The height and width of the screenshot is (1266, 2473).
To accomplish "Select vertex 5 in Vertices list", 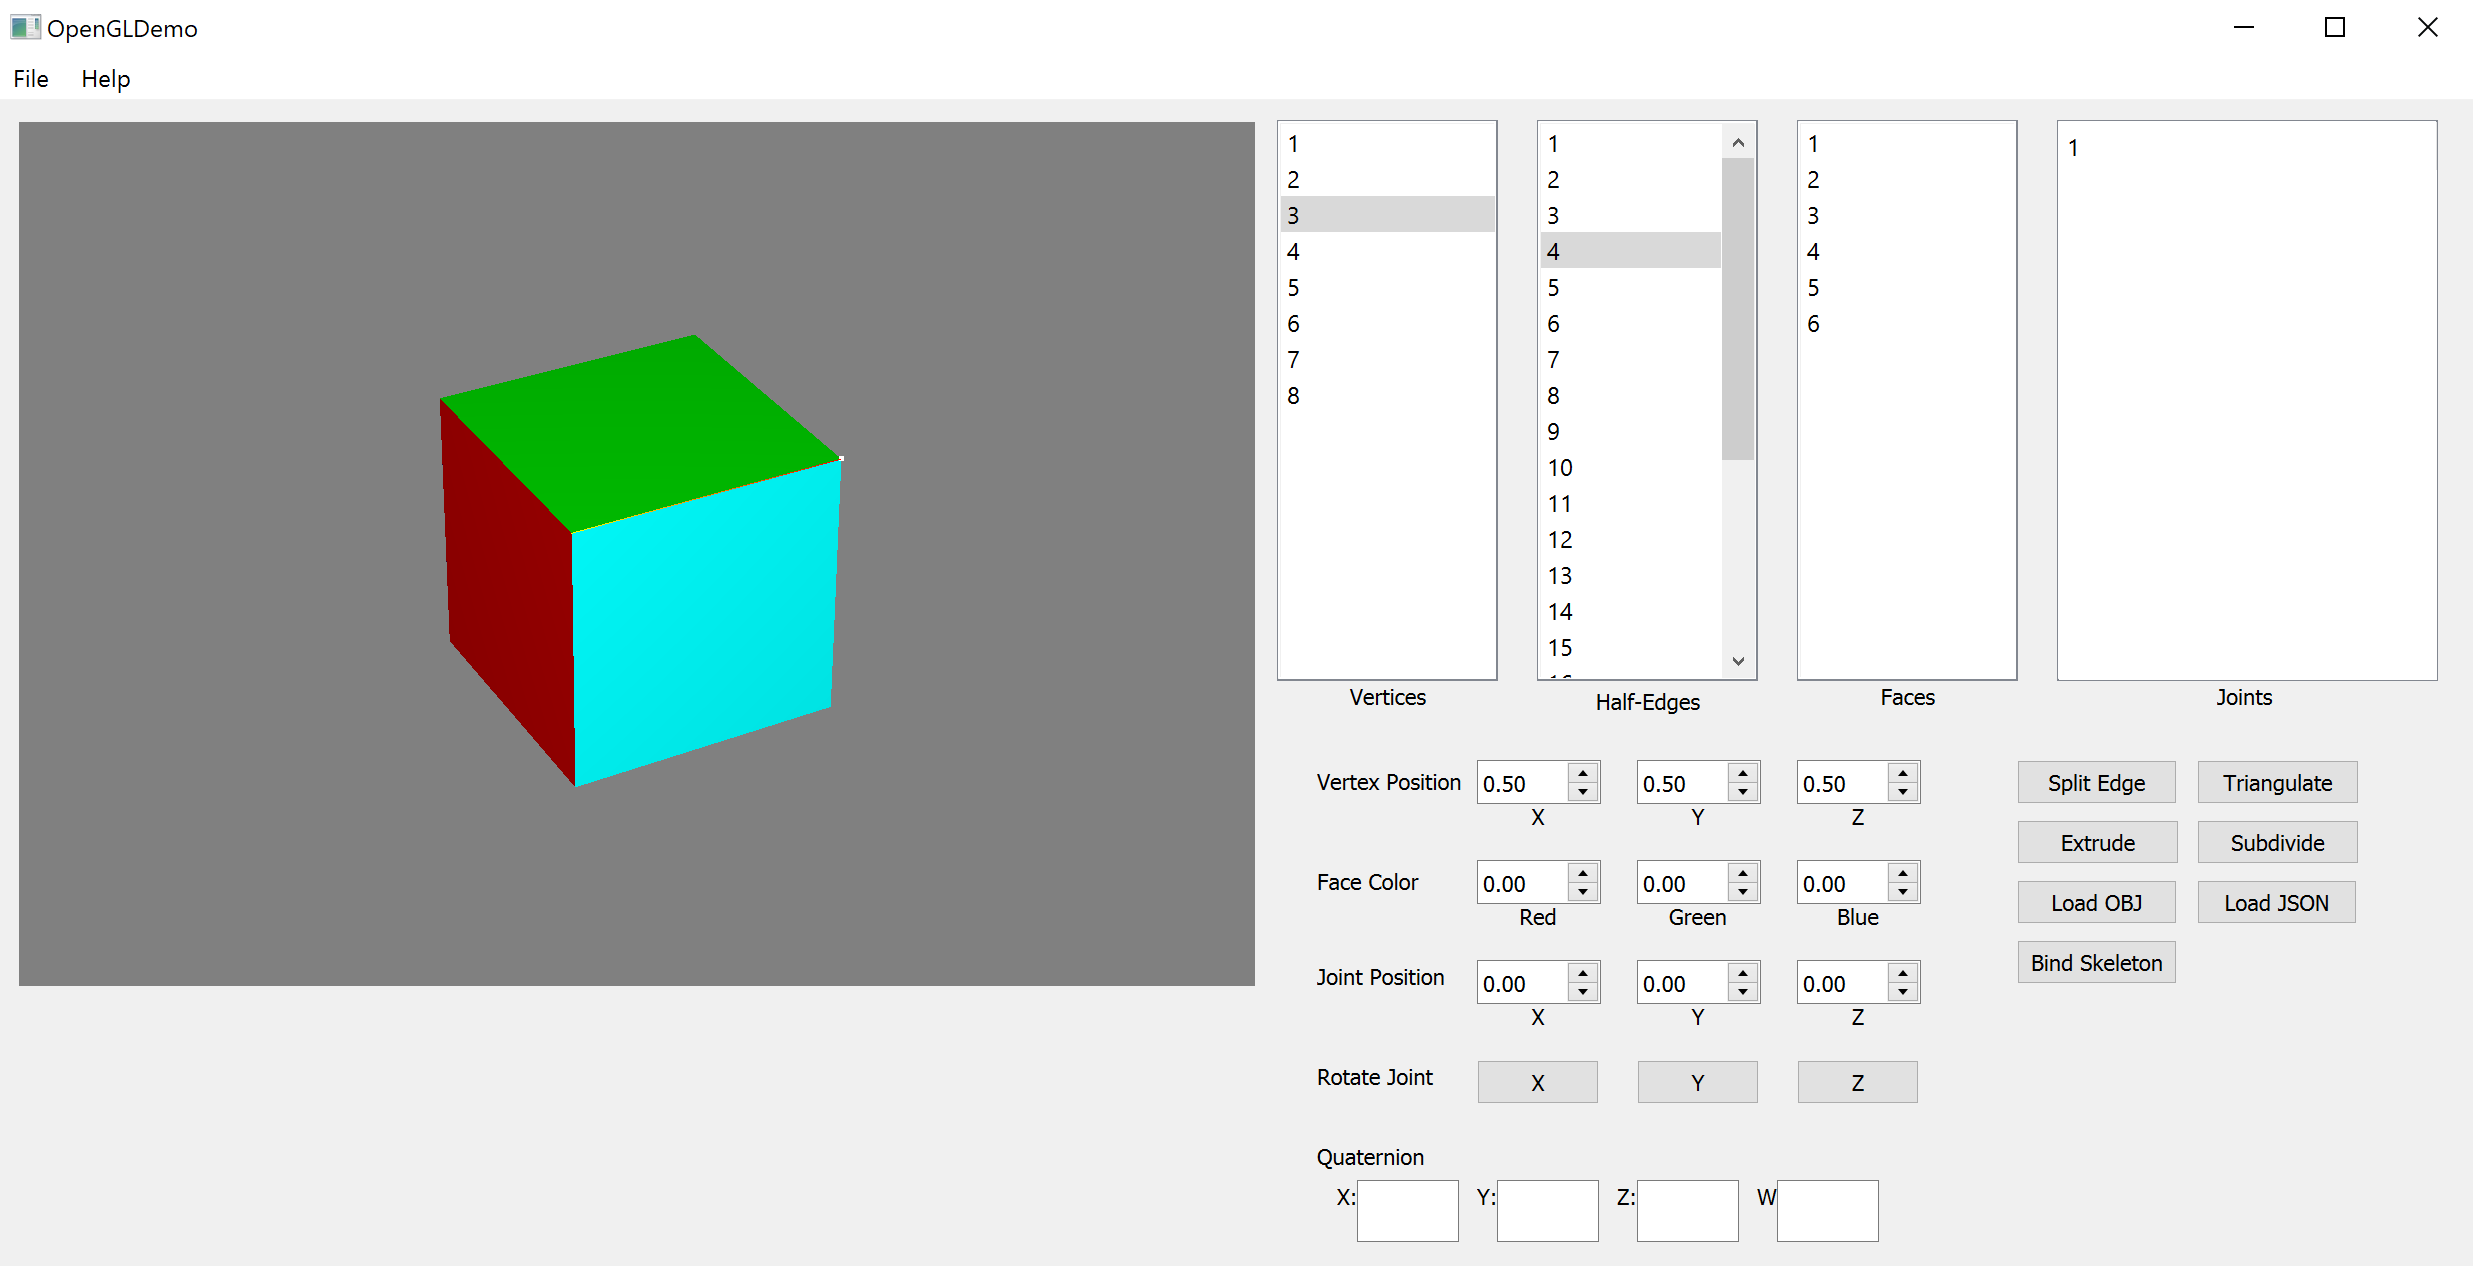I will 1294,288.
